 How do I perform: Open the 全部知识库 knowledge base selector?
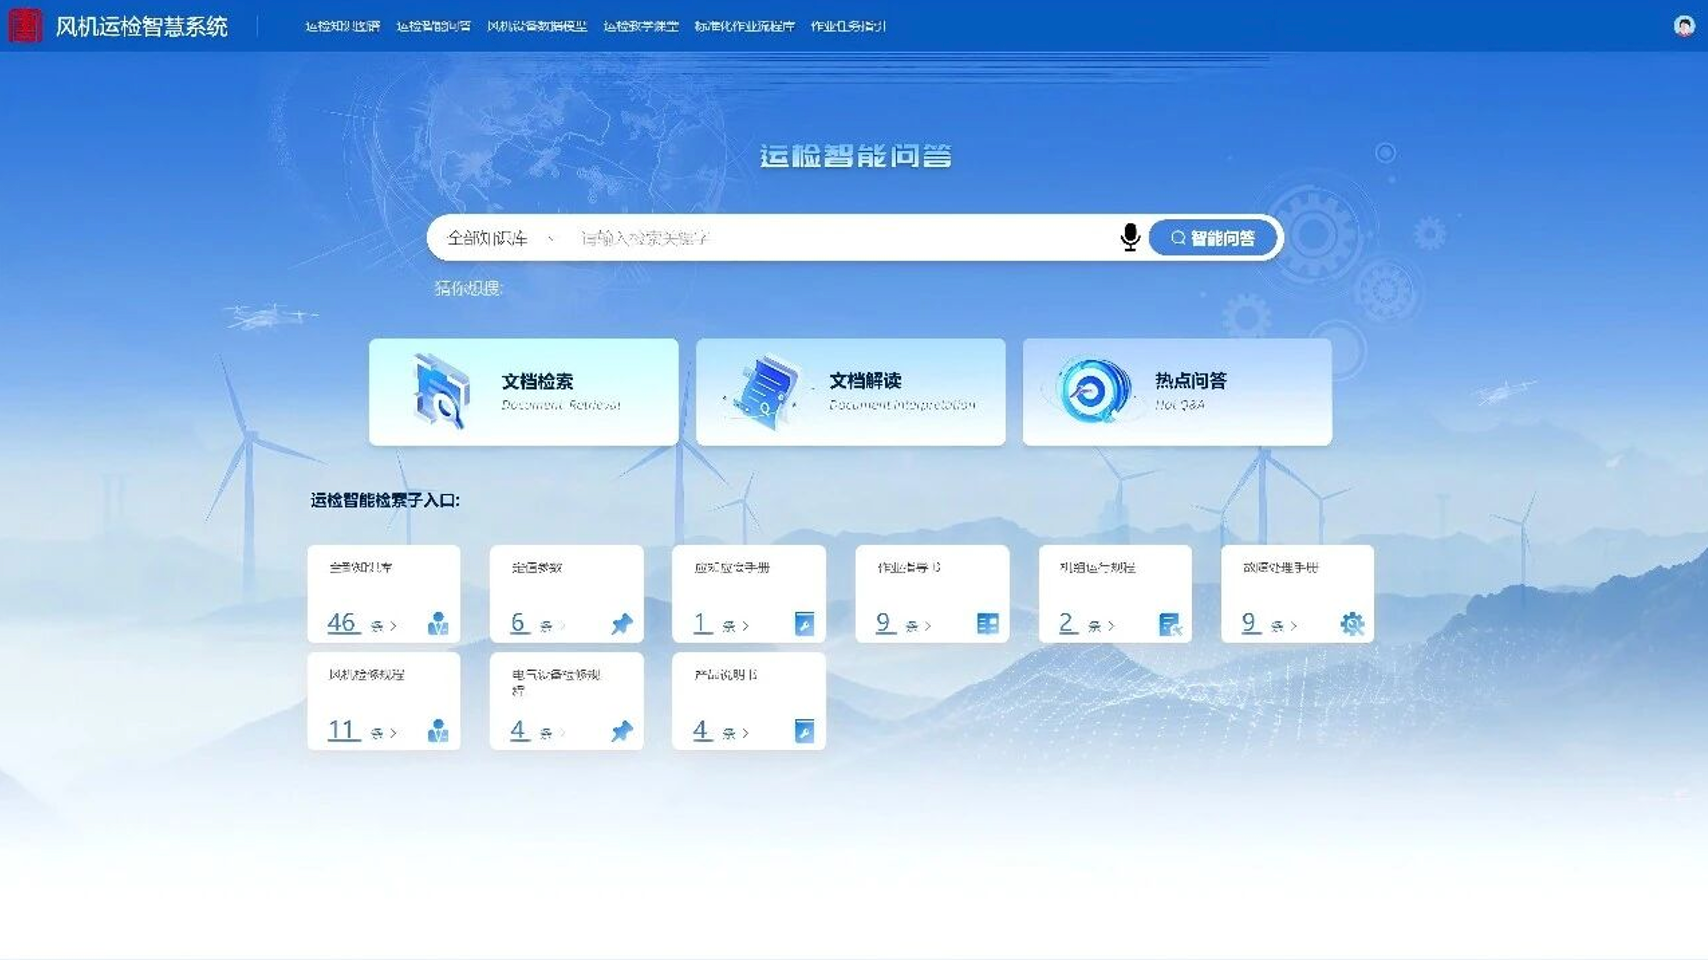click(x=490, y=237)
